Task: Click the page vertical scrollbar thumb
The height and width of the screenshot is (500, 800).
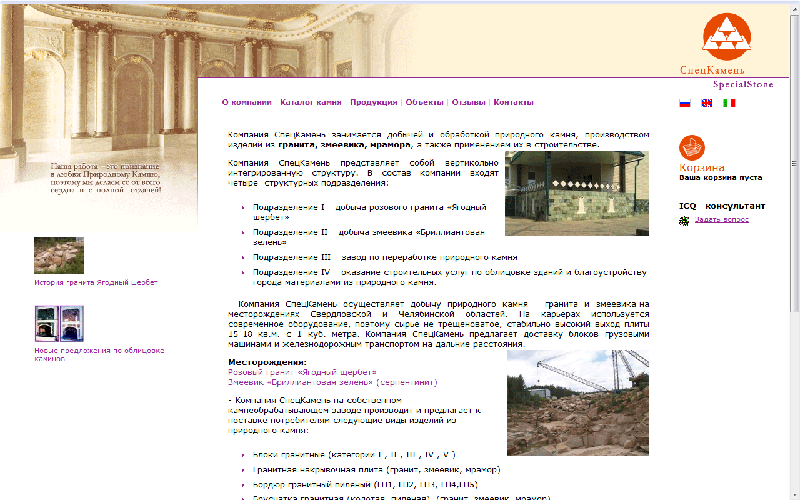Action: coord(794,163)
